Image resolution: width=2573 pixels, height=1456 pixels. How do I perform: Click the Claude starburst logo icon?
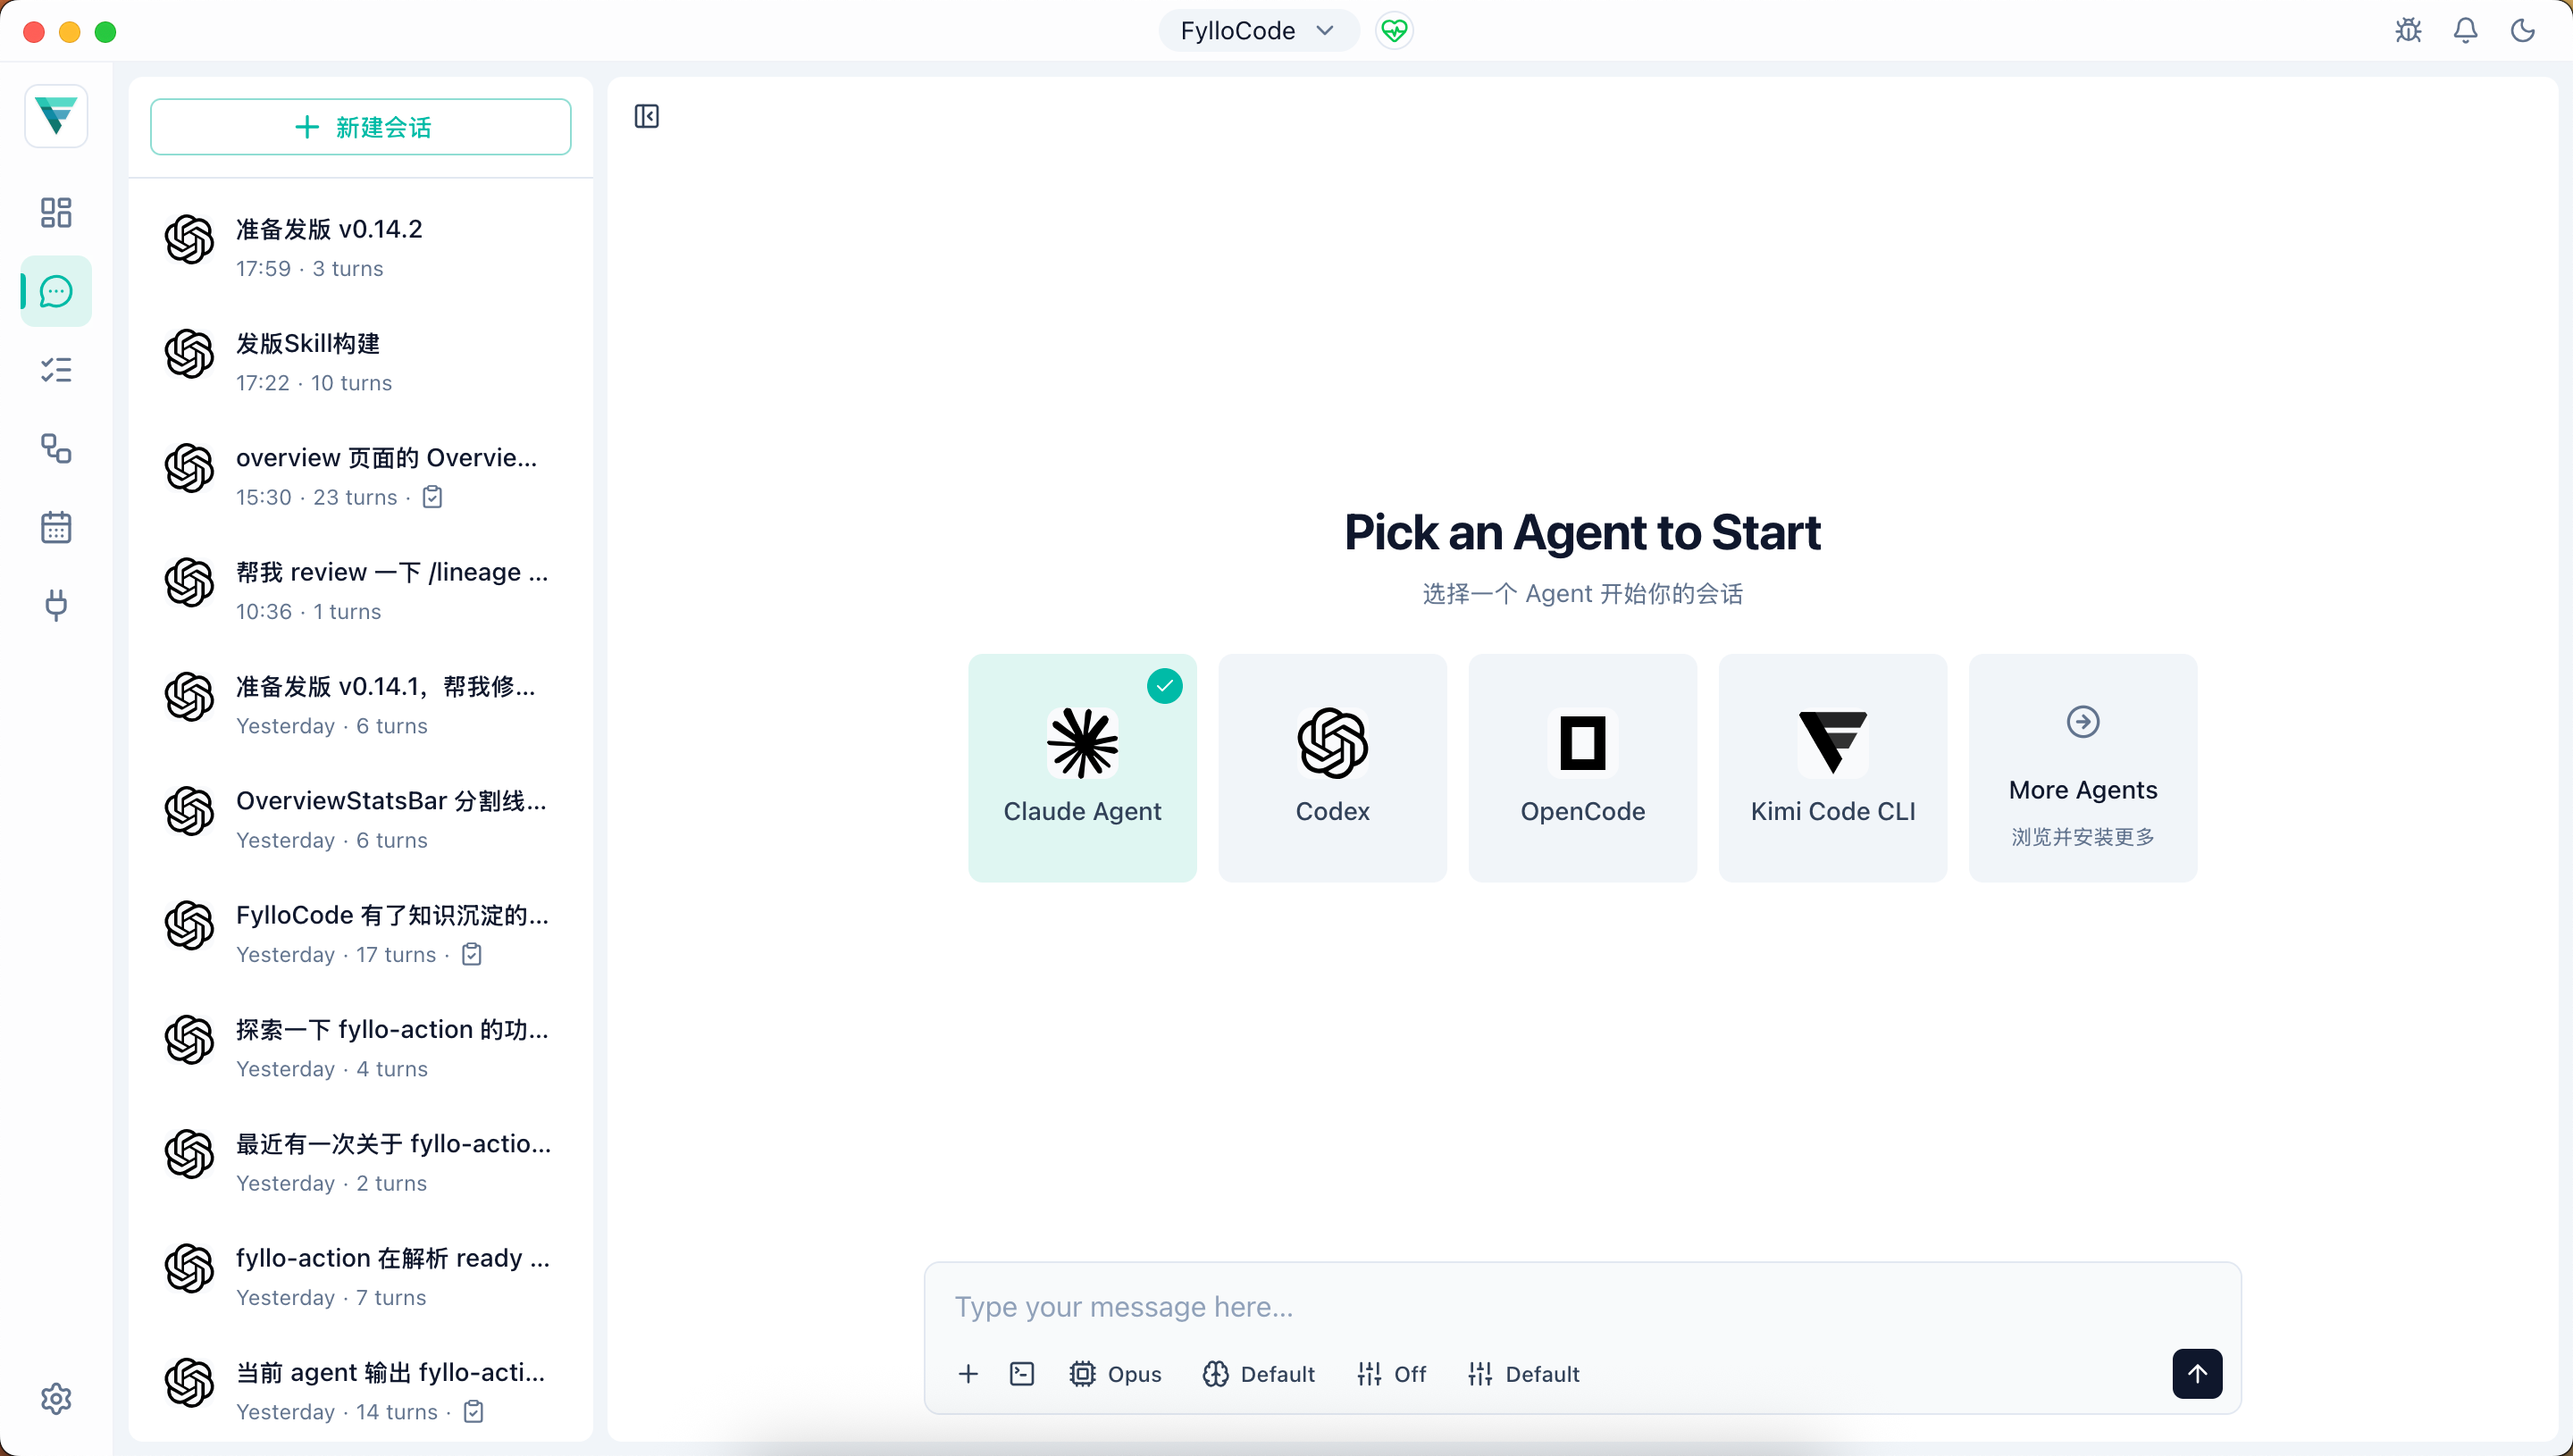(x=1082, y=743)
